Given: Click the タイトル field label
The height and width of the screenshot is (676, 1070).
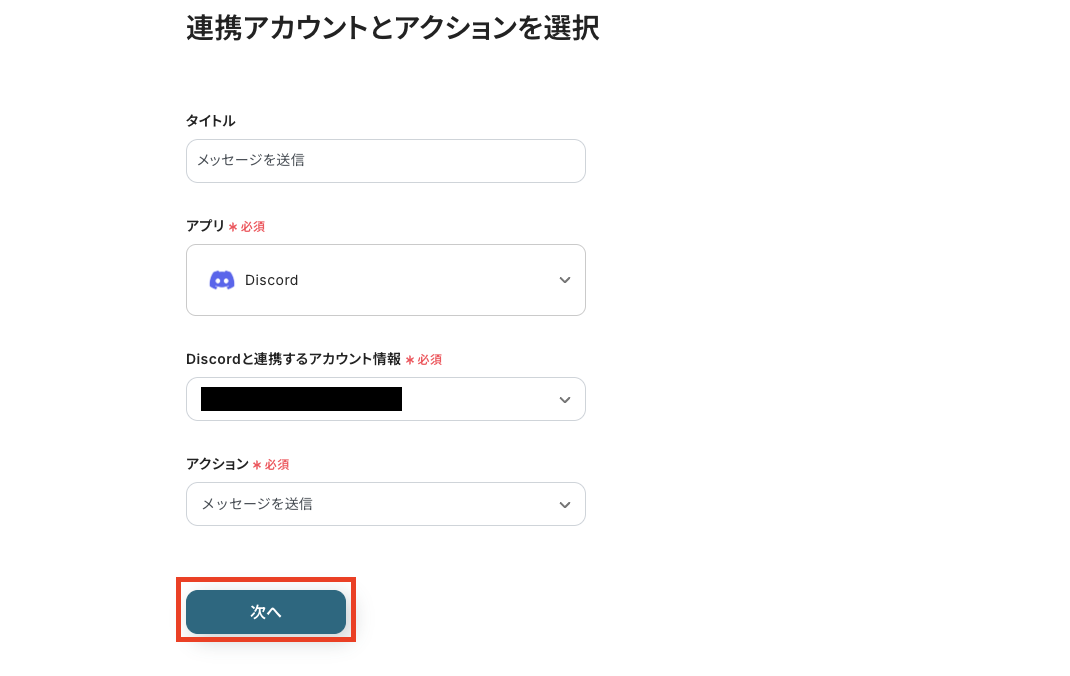Looking at the screenshot, I should tap(210, 120).
